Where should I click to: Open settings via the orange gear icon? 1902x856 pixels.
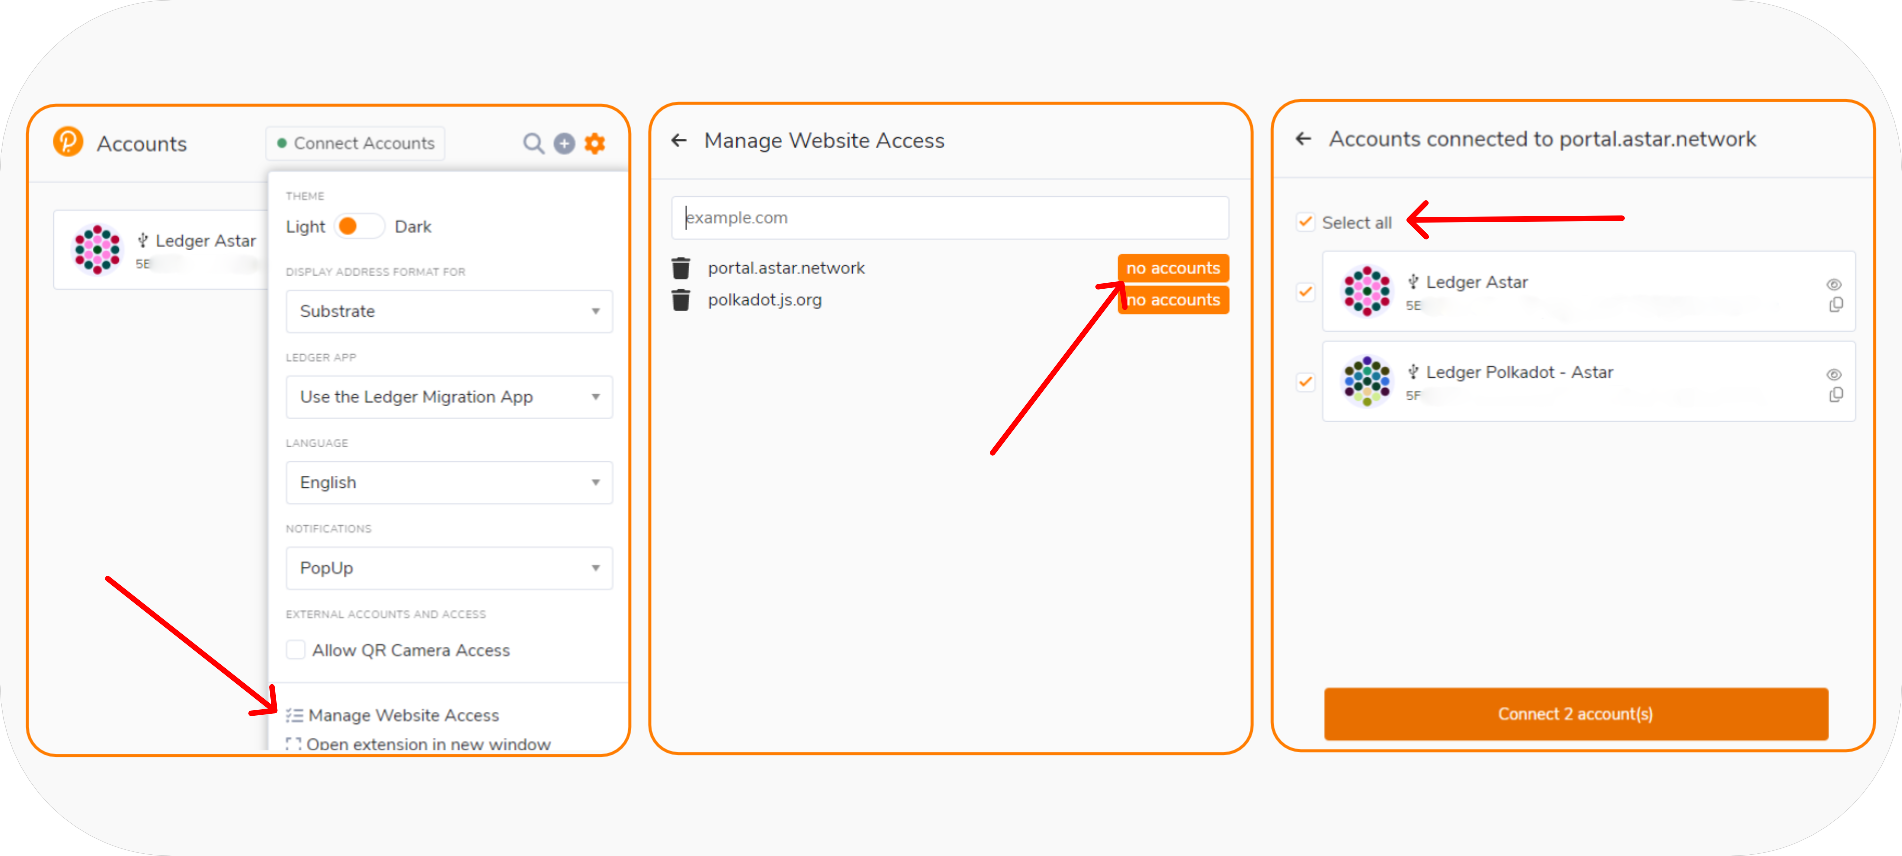pyautogui.click(x=595, y=144)
